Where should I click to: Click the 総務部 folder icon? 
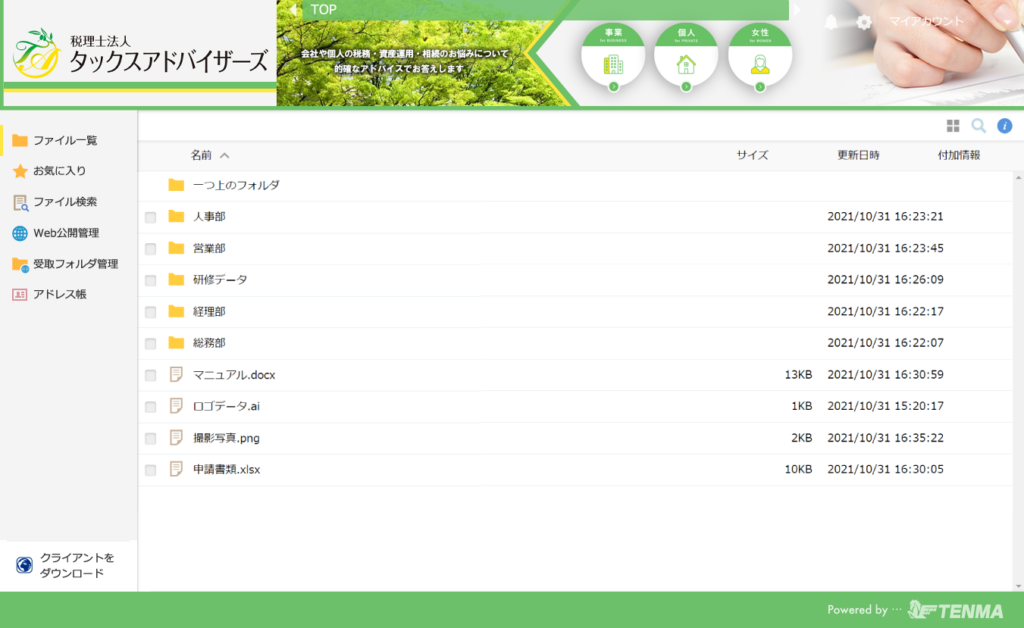pyautogui.click(x=176, y=343)
